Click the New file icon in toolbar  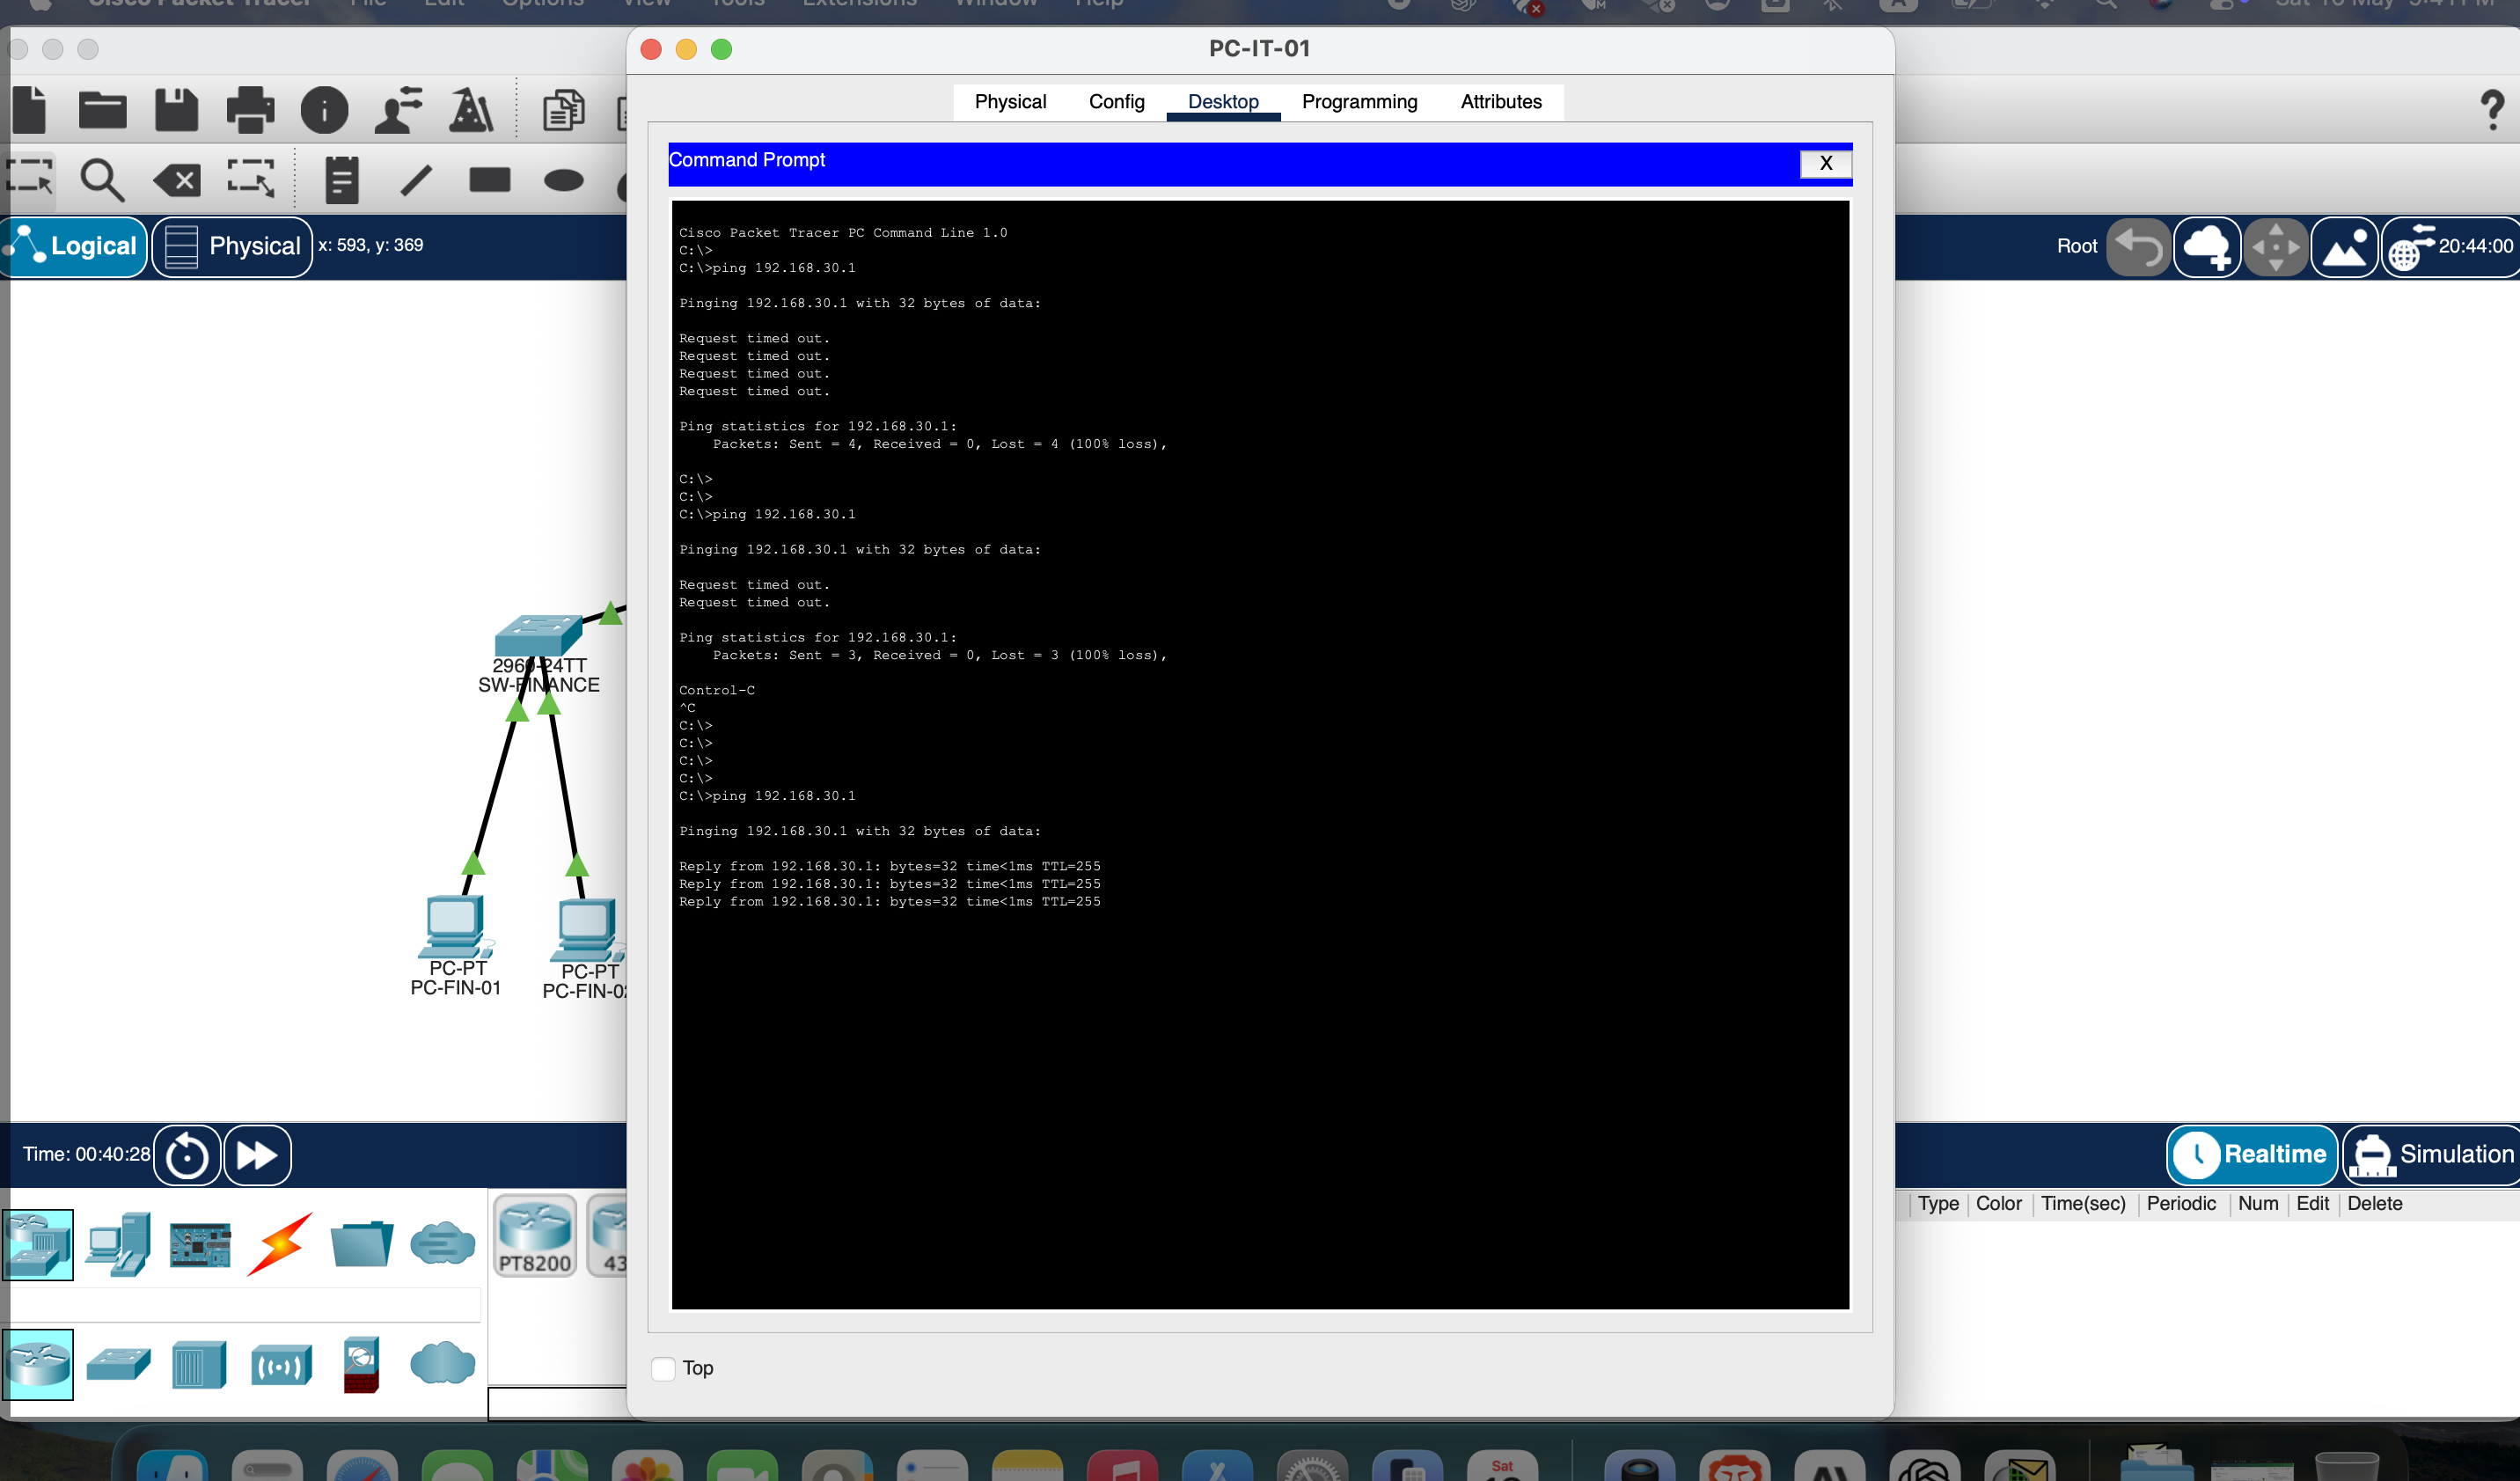click(30, 110)
